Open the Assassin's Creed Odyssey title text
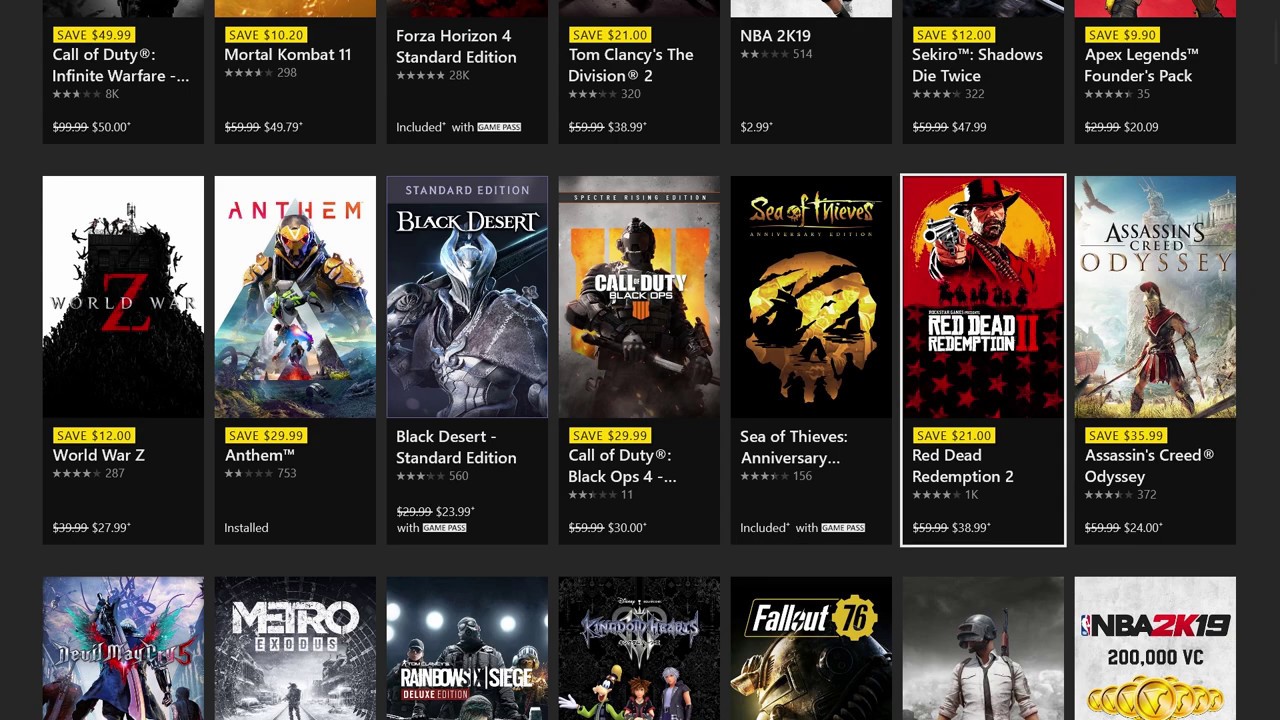The height and width of the screenshot is (720, 1280). point(1149,466)
